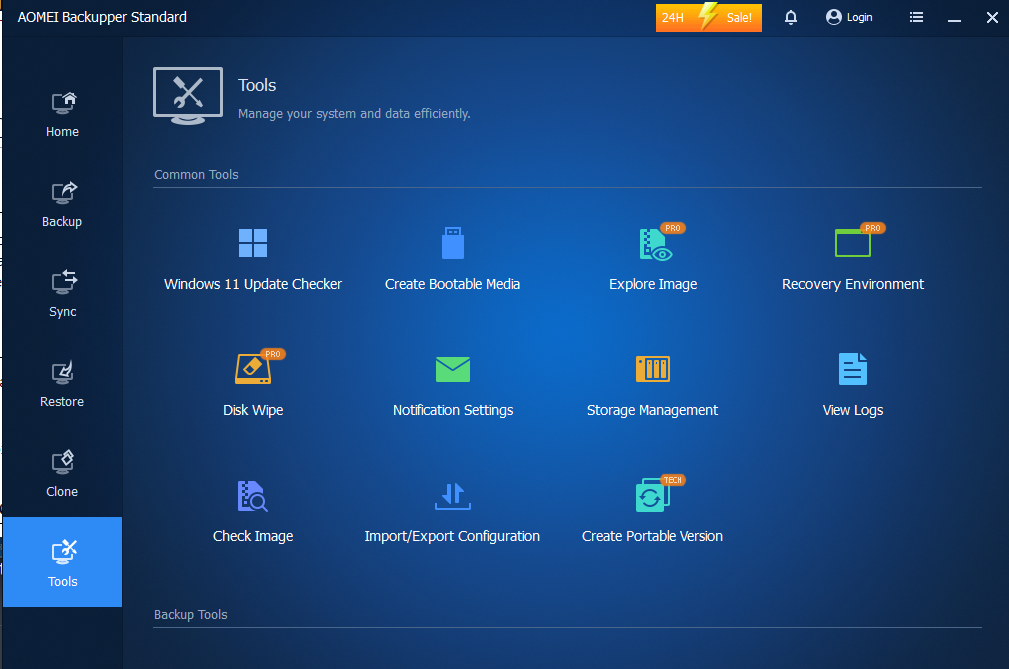Switch to the Sync section
This screenshot has width=1009, height=669.
pyautogui.click(x=62, y=295)
